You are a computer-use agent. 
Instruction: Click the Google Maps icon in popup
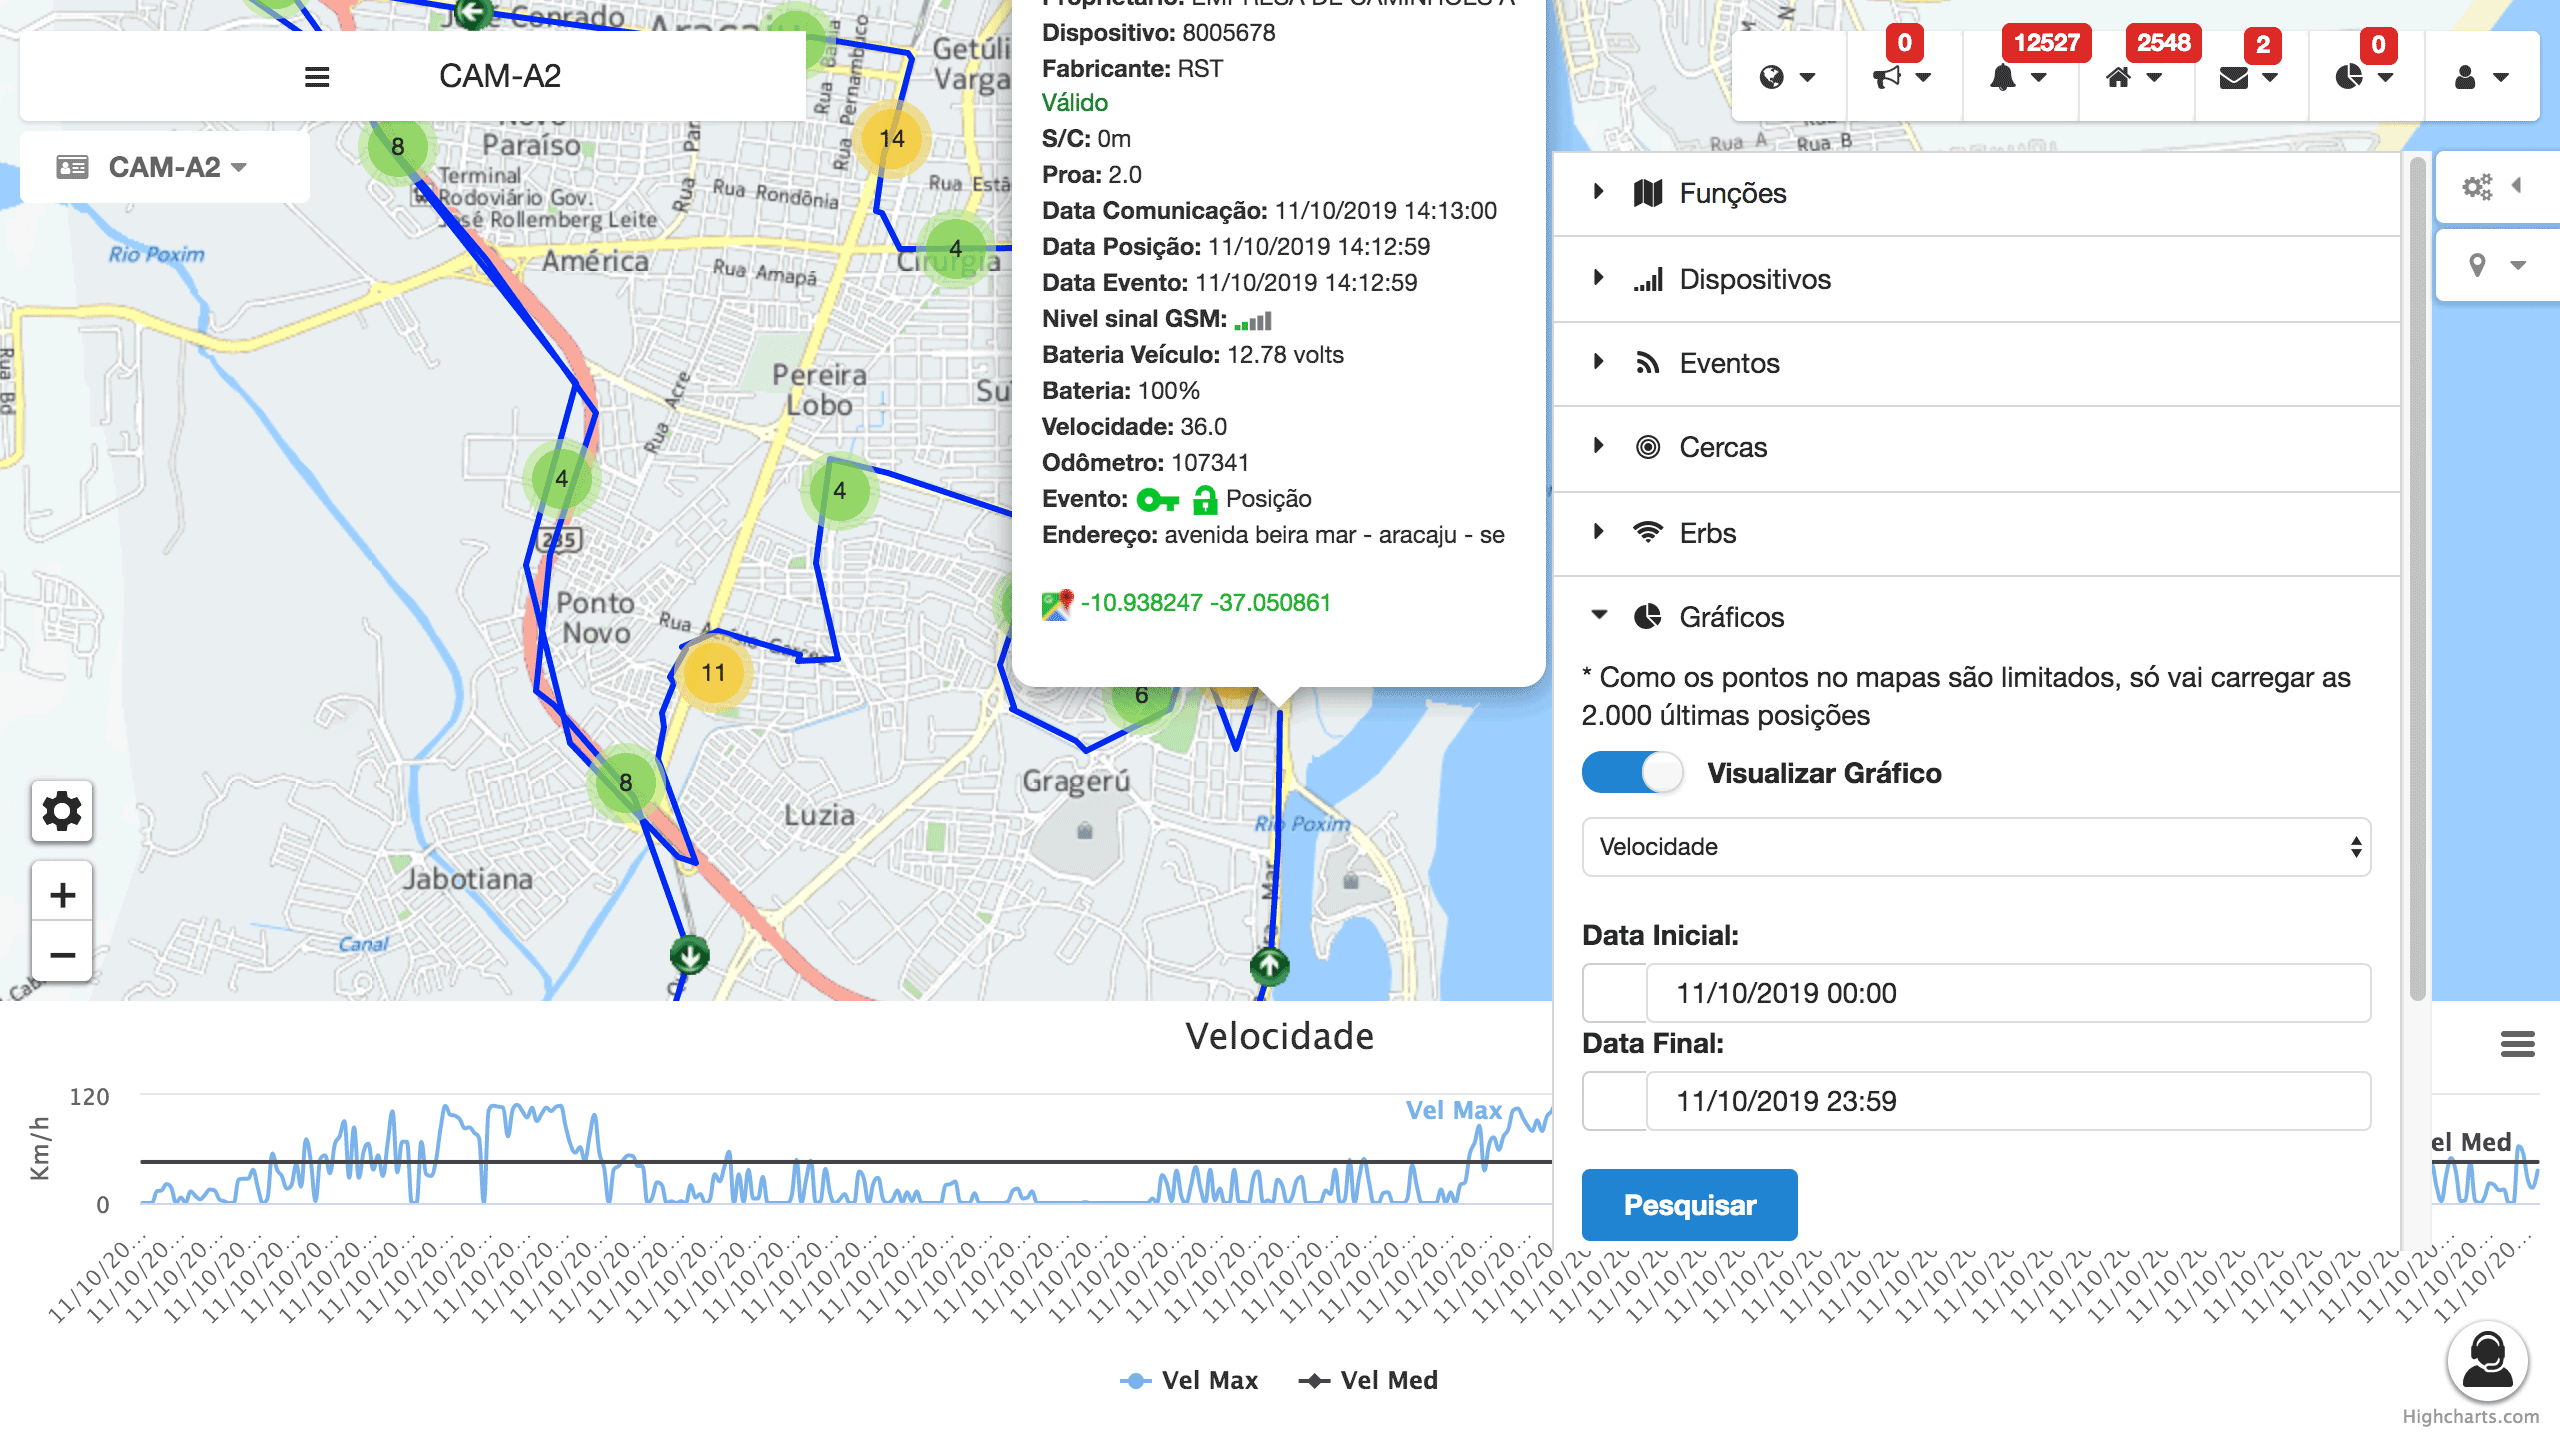click(1057, 604)
